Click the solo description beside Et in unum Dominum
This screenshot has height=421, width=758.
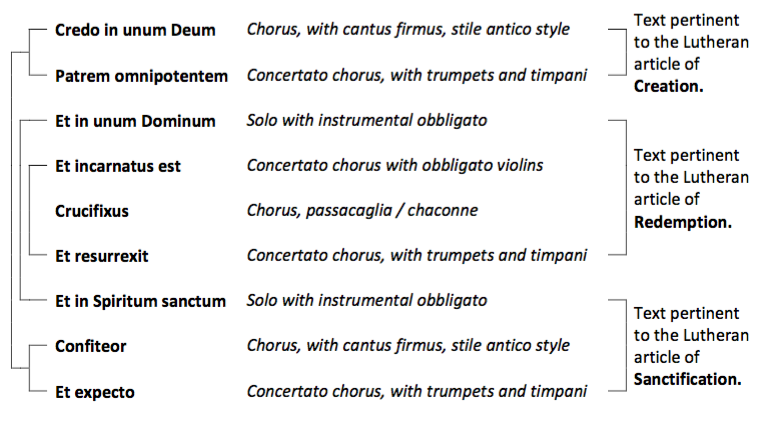pos(366,121)
